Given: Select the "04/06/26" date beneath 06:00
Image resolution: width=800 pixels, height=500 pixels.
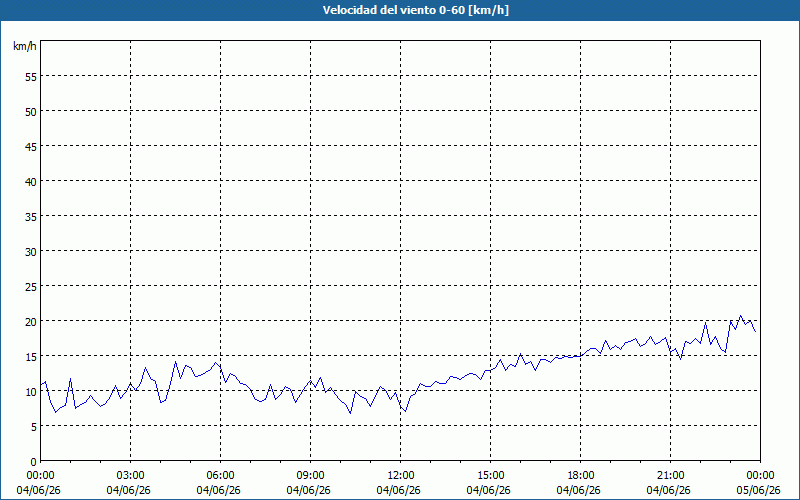Looking at the screenshot, I should coord(218,490).
